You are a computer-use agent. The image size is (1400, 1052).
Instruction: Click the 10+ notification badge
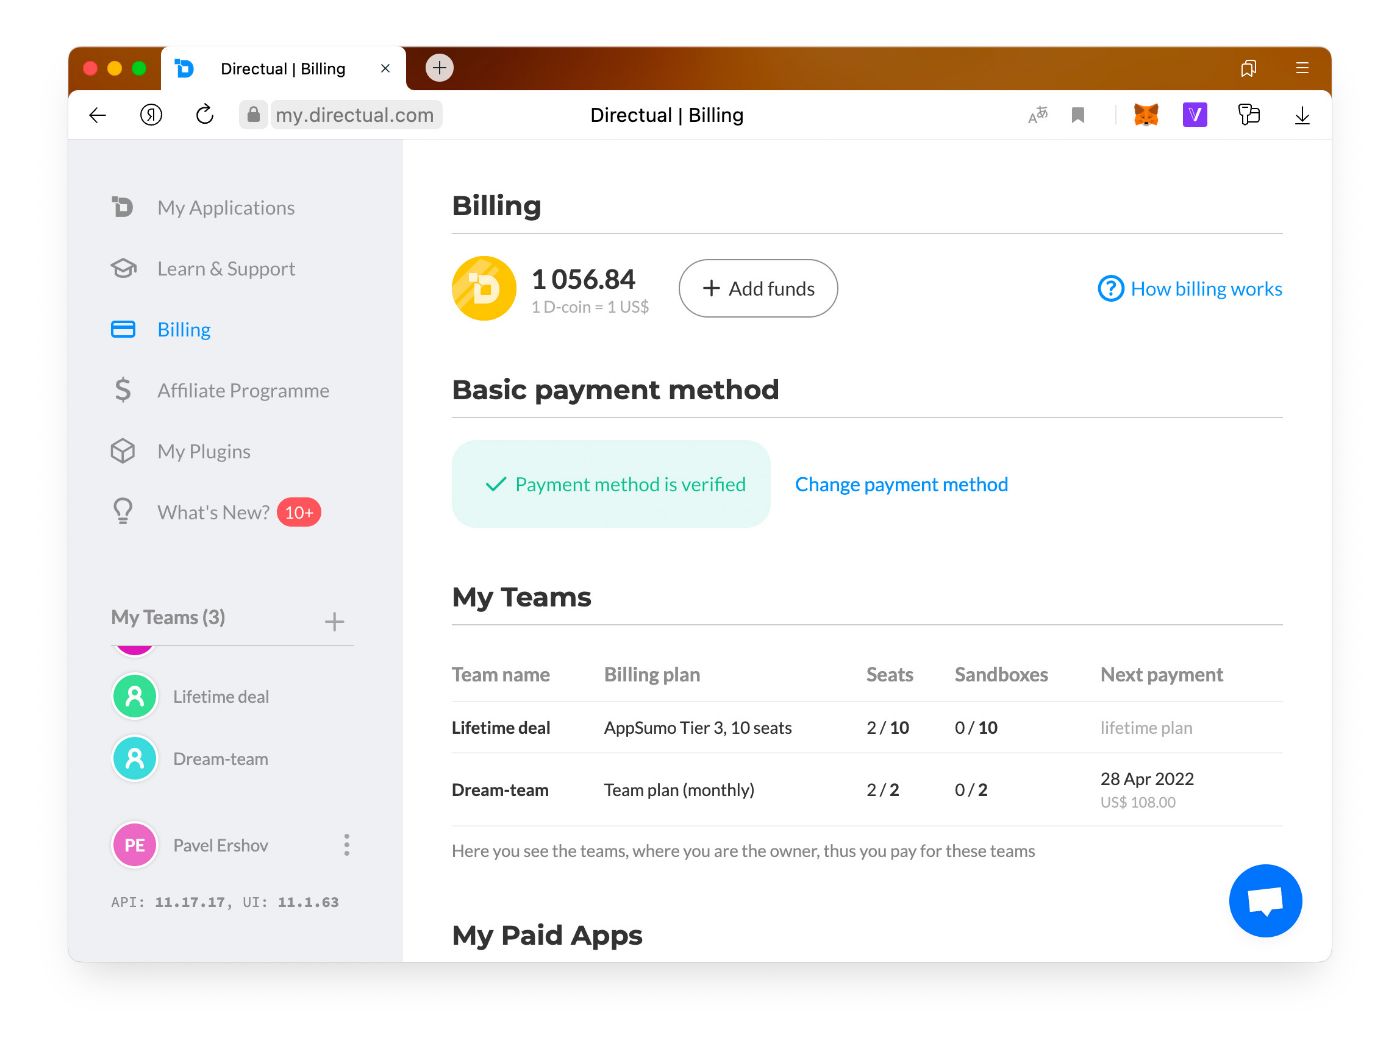point(299,513)
